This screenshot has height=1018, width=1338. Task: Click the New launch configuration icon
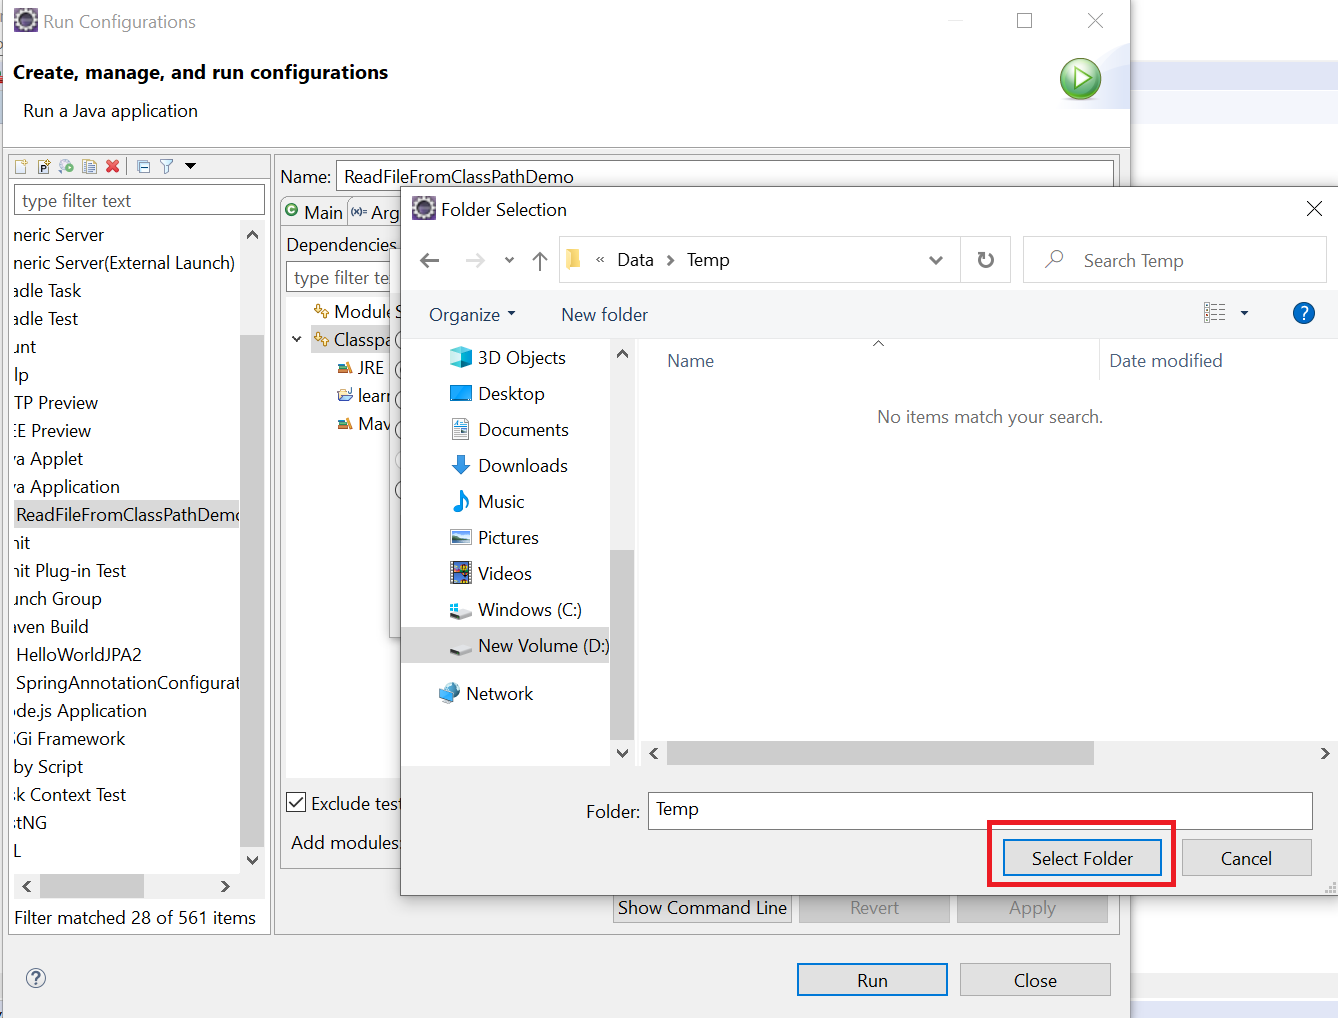tap(21, 167)
